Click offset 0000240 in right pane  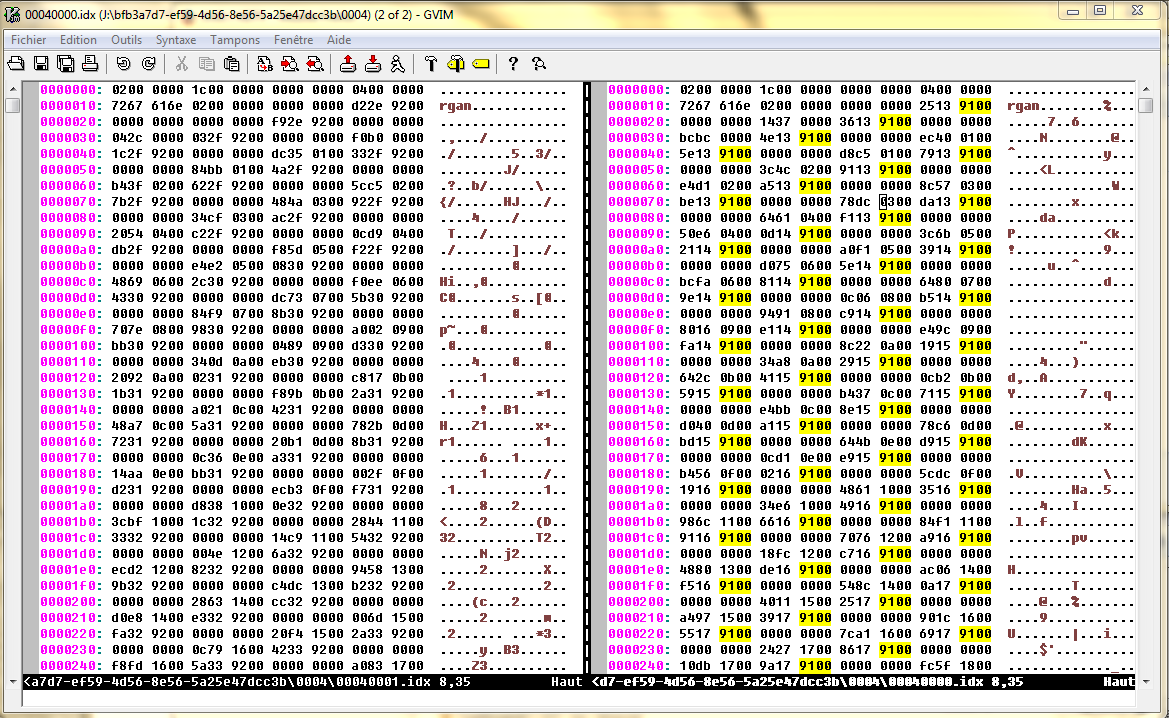(637, 666)
